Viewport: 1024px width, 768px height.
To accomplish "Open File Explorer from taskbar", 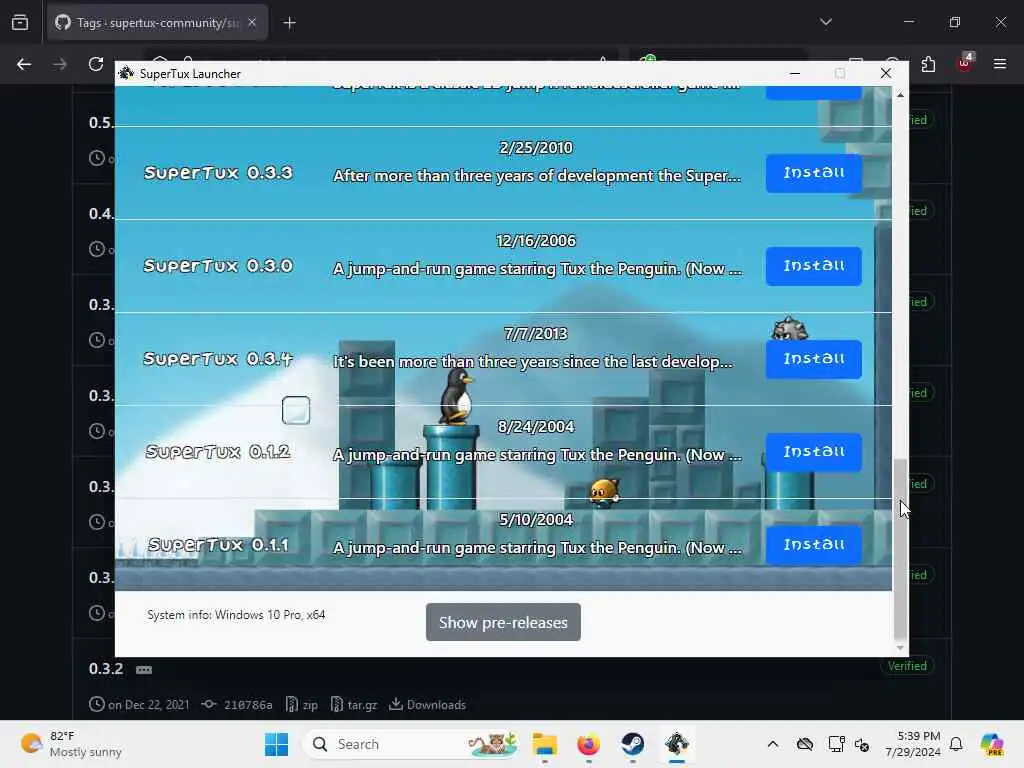I will pos(544,744).
